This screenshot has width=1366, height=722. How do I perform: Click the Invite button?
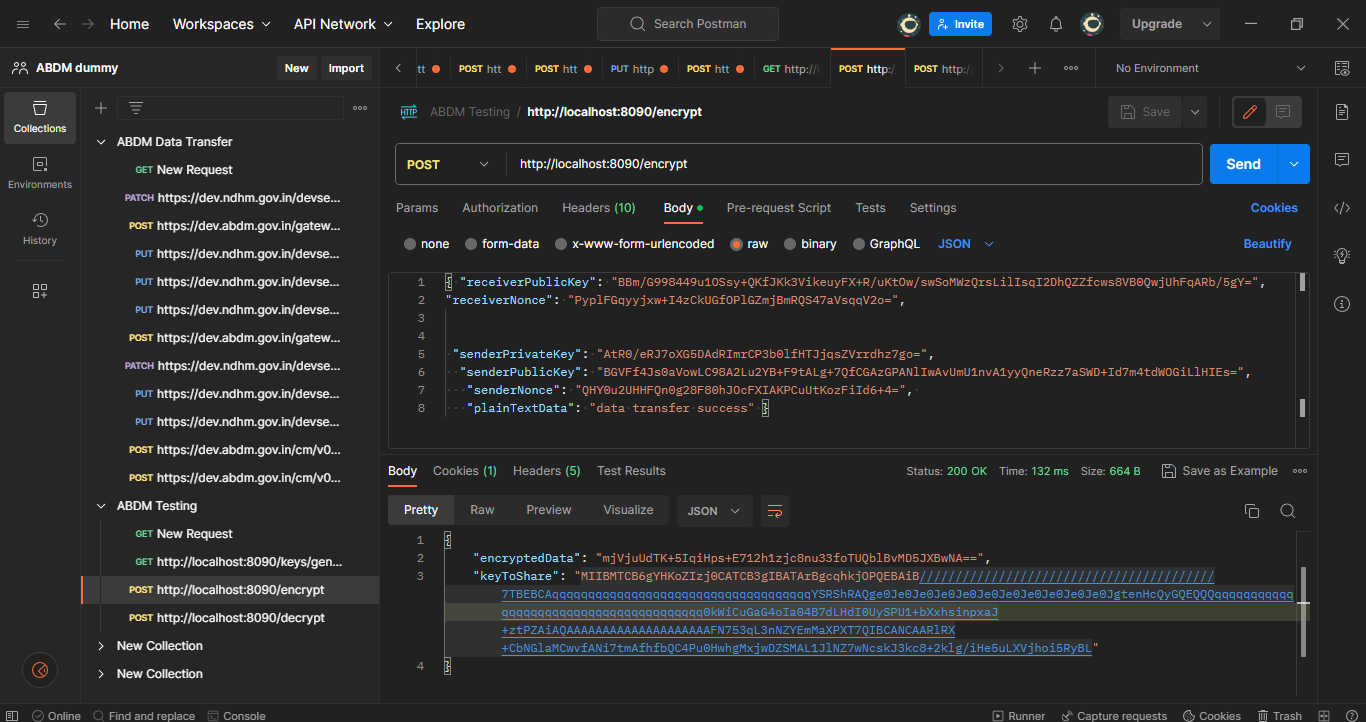coord(960,24)
